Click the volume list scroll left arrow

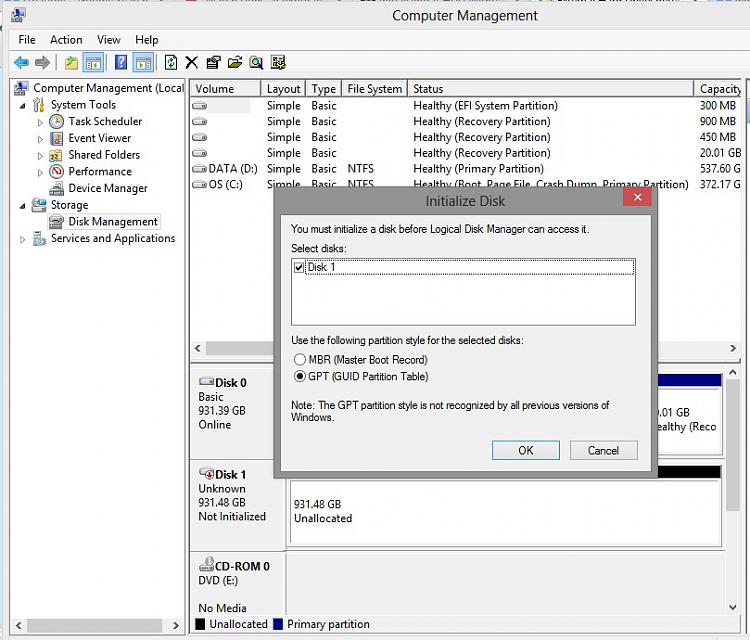coord(198,348)
